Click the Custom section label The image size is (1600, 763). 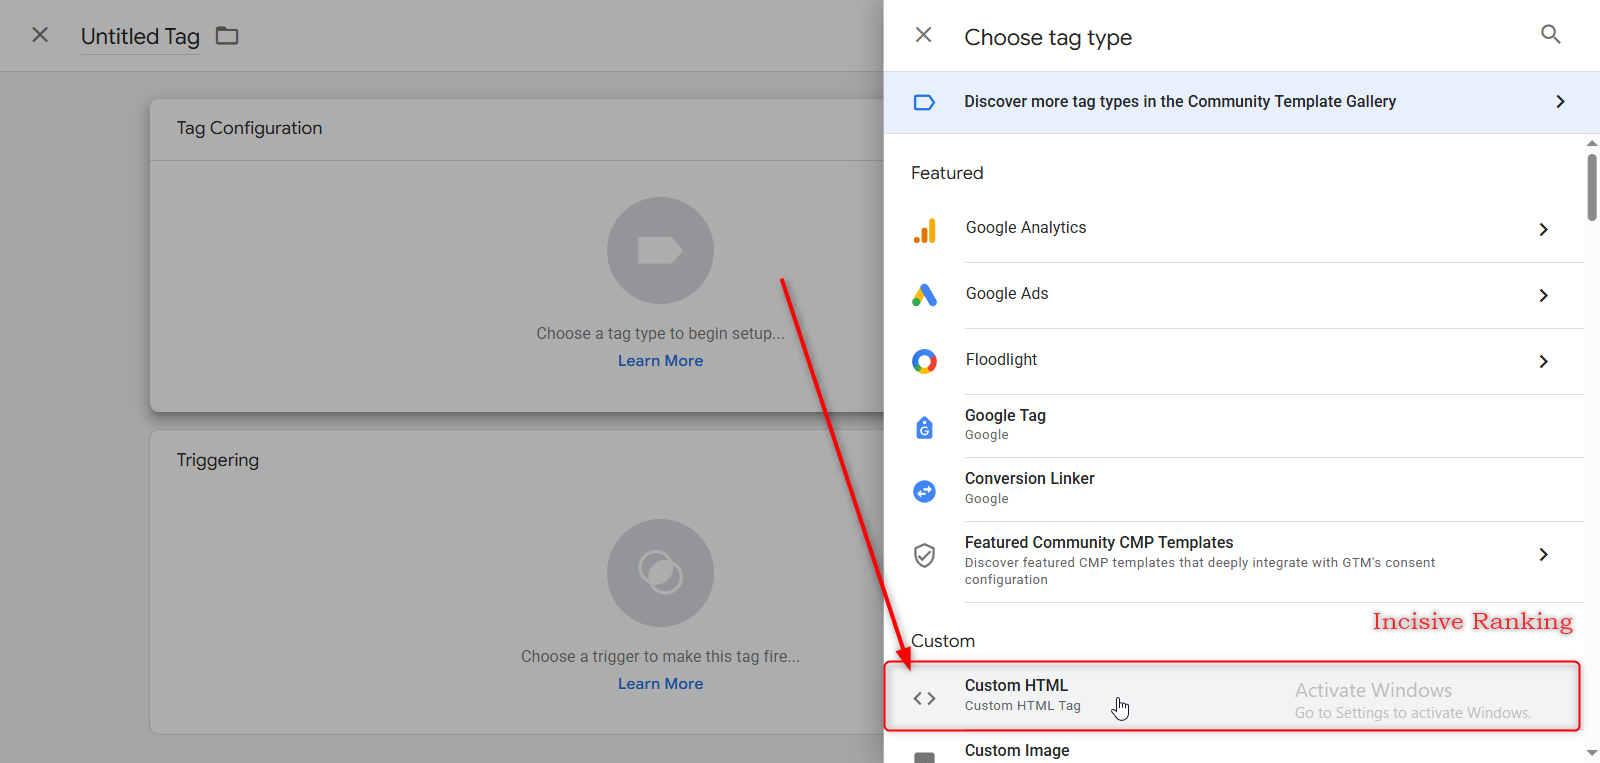(x=943, y=641)
